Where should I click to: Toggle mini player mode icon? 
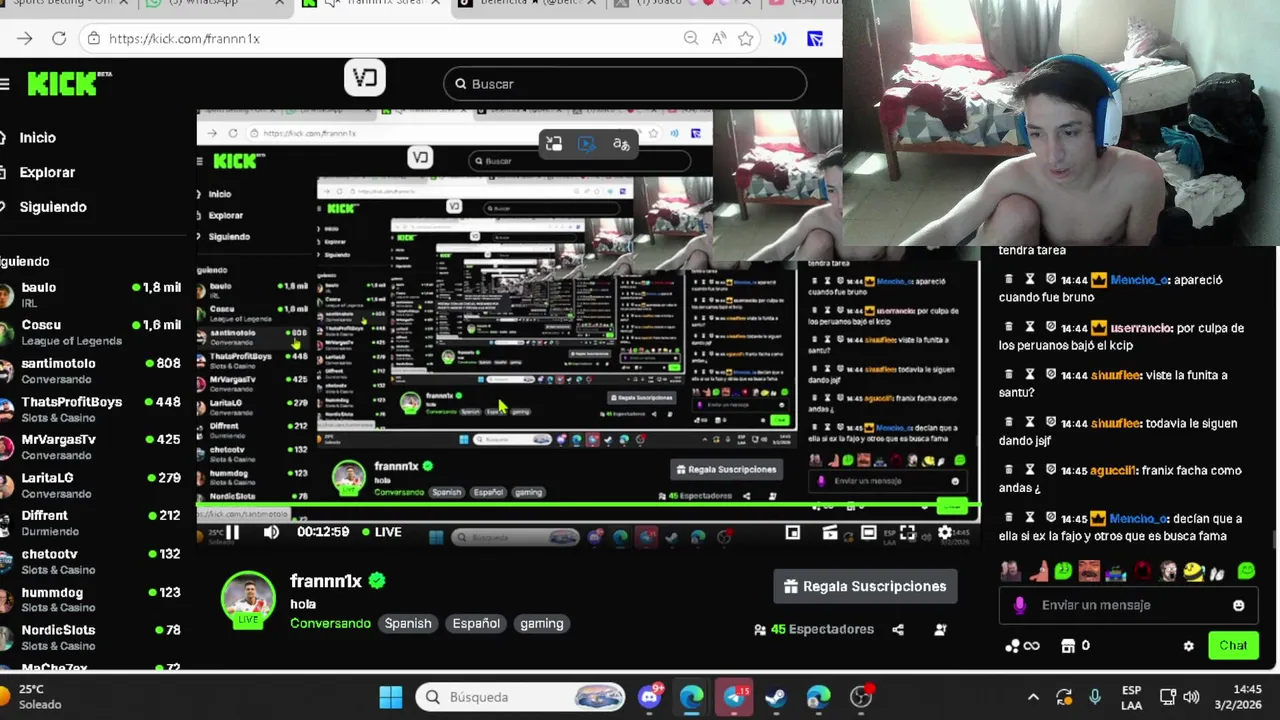793,533
